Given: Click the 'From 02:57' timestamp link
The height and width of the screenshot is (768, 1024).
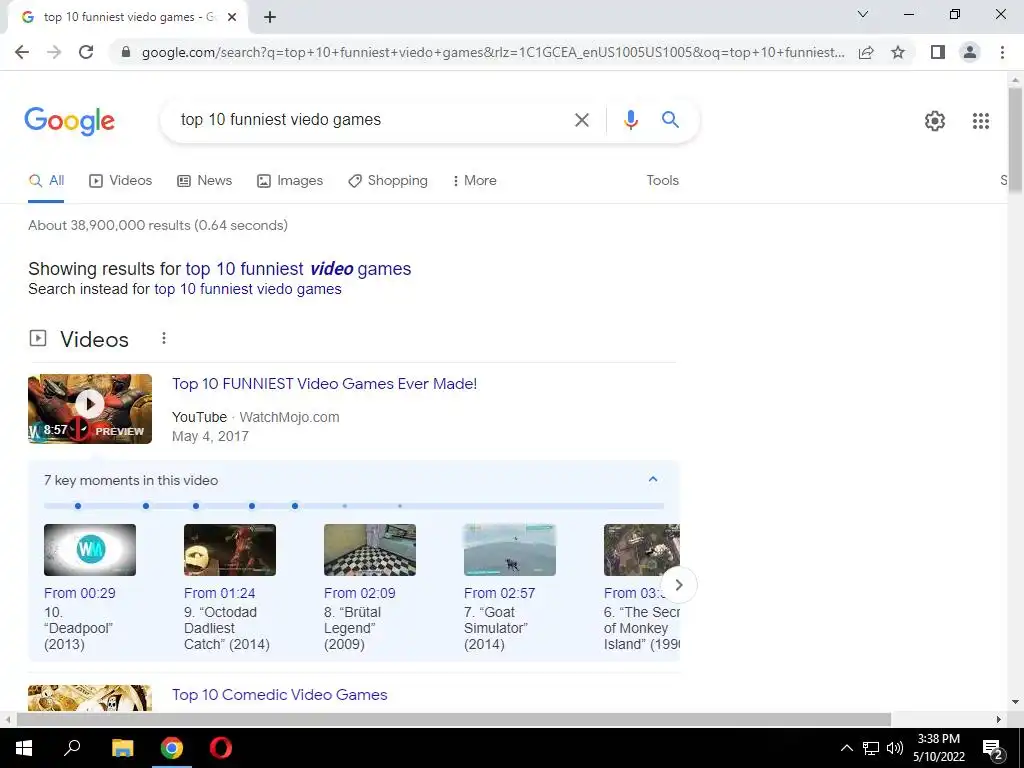Looking at the screenshot, I should 500,594.
